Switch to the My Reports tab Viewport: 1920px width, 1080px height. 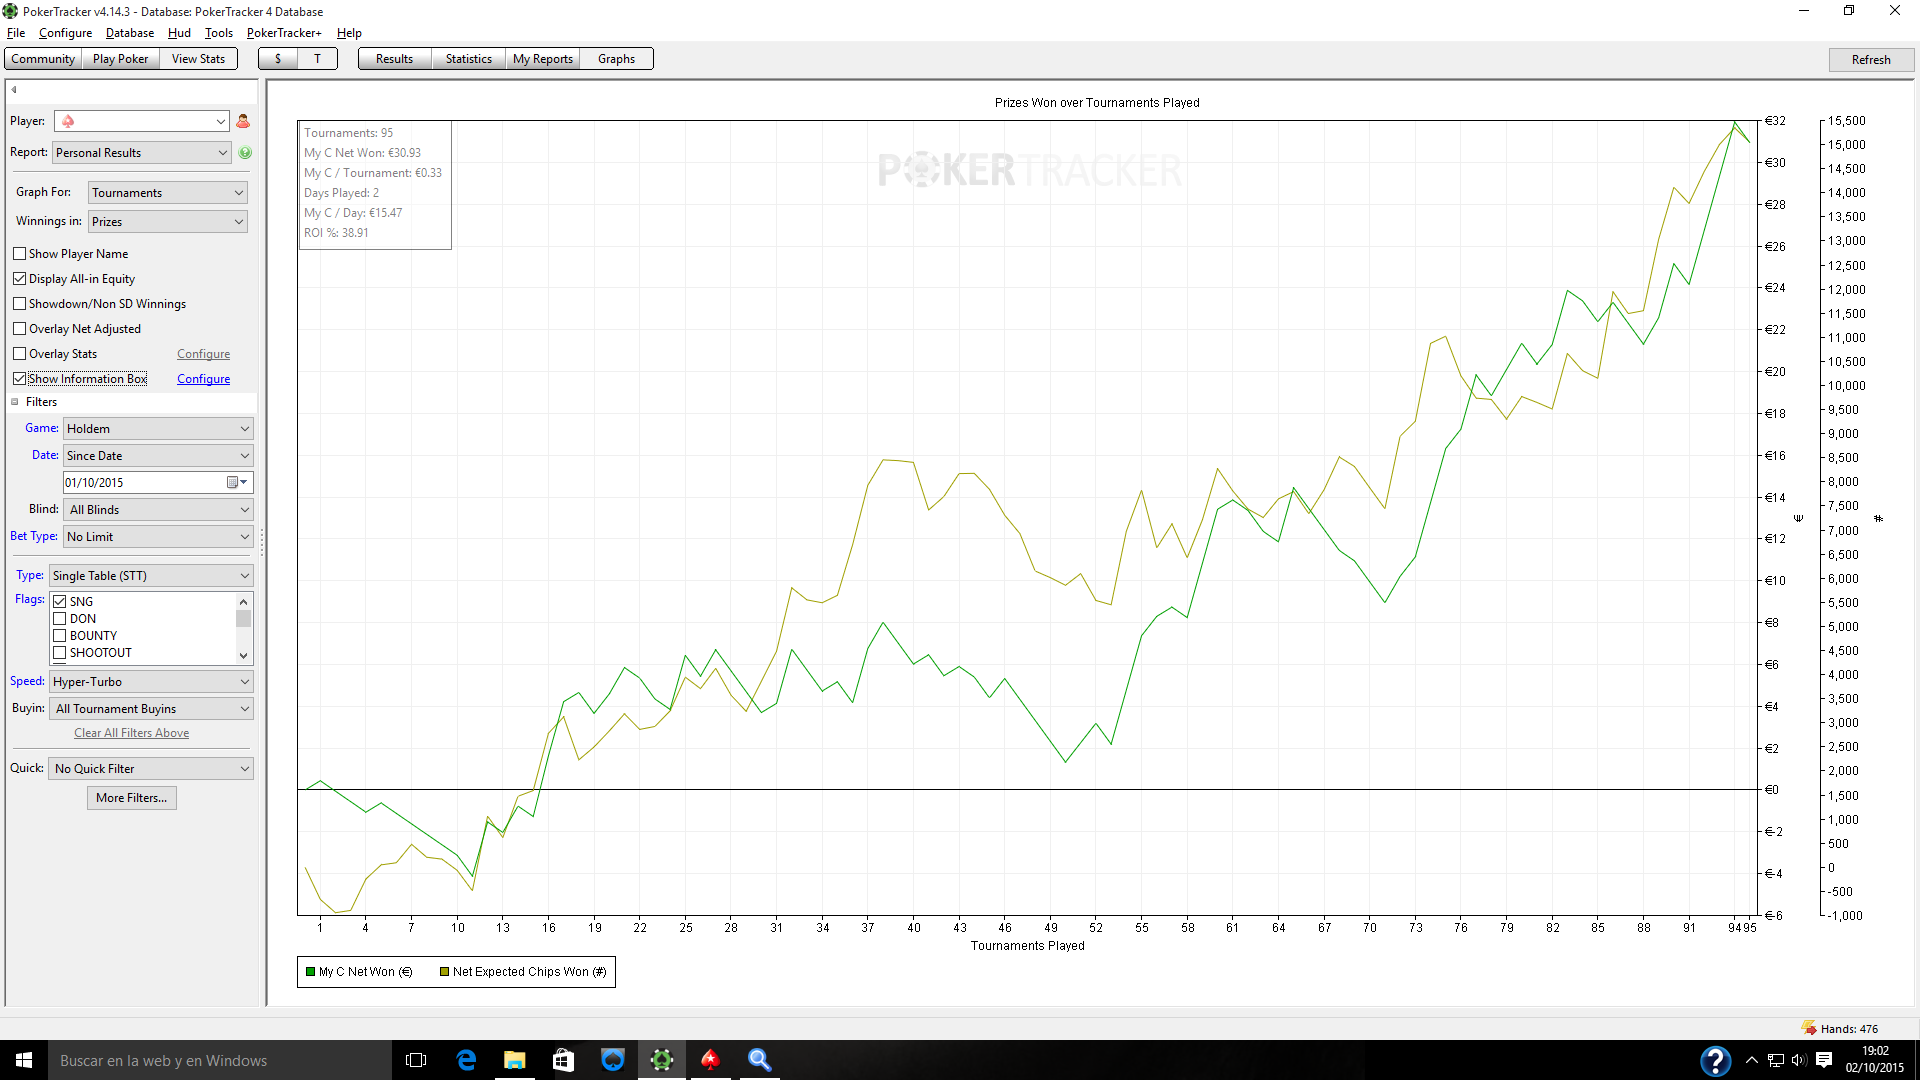[x=542, y=59]
